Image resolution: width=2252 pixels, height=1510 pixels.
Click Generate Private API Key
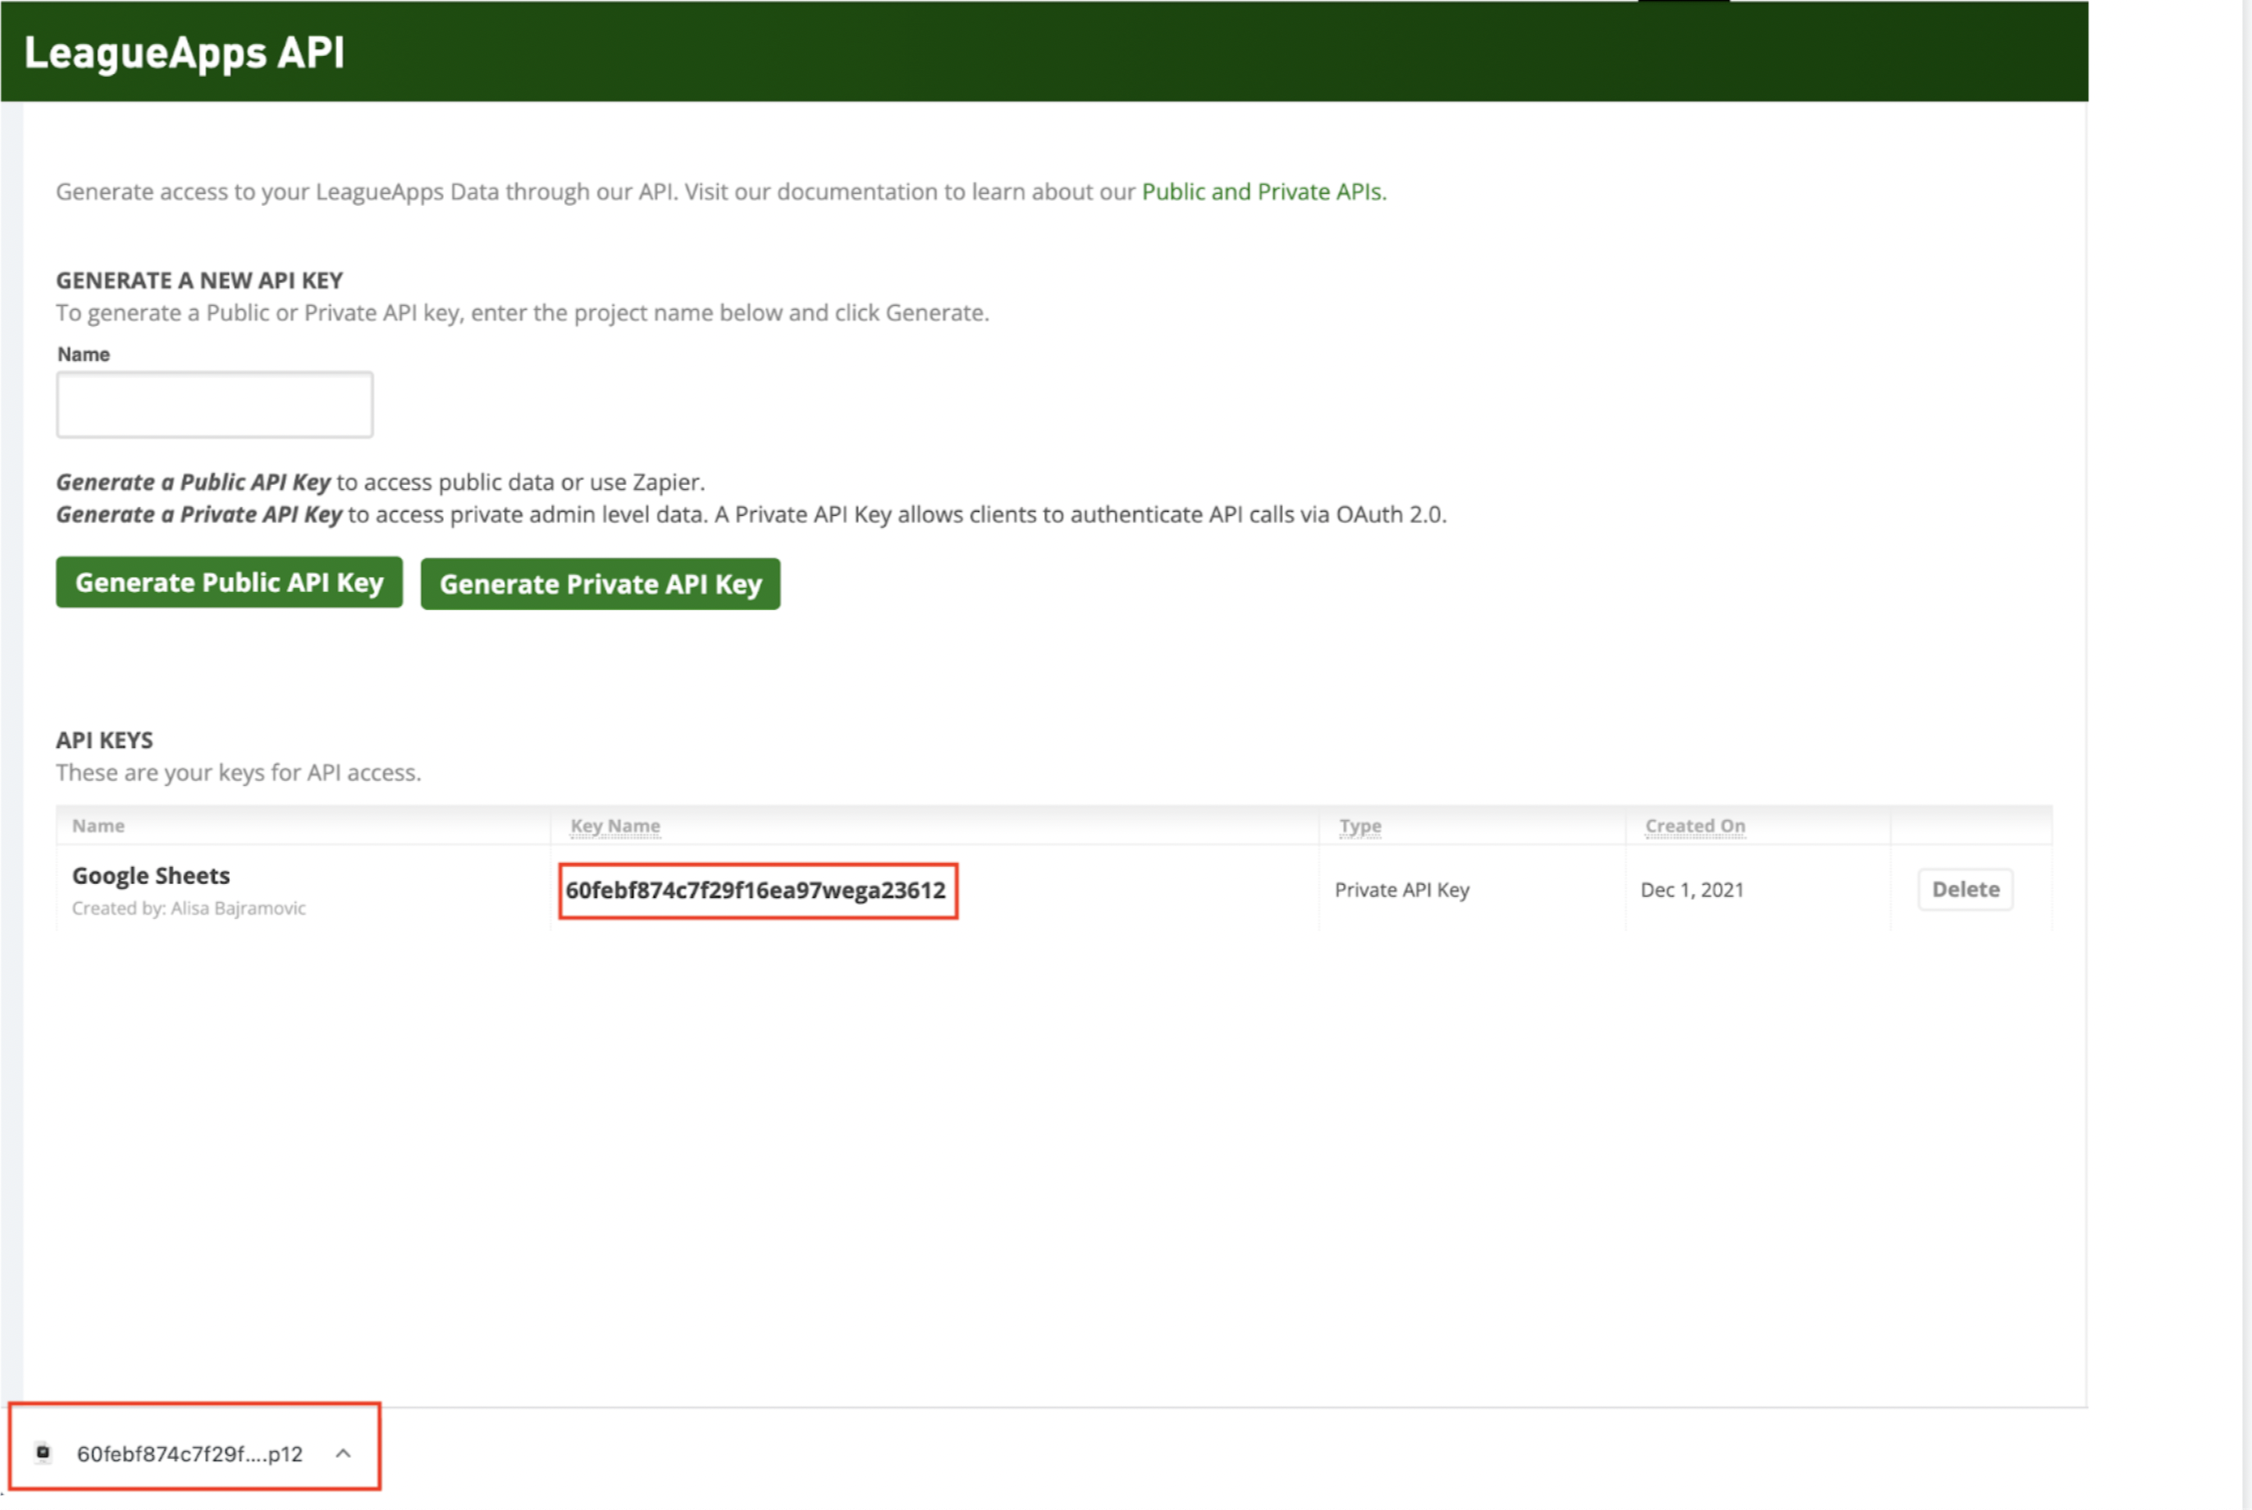point(599,583)
